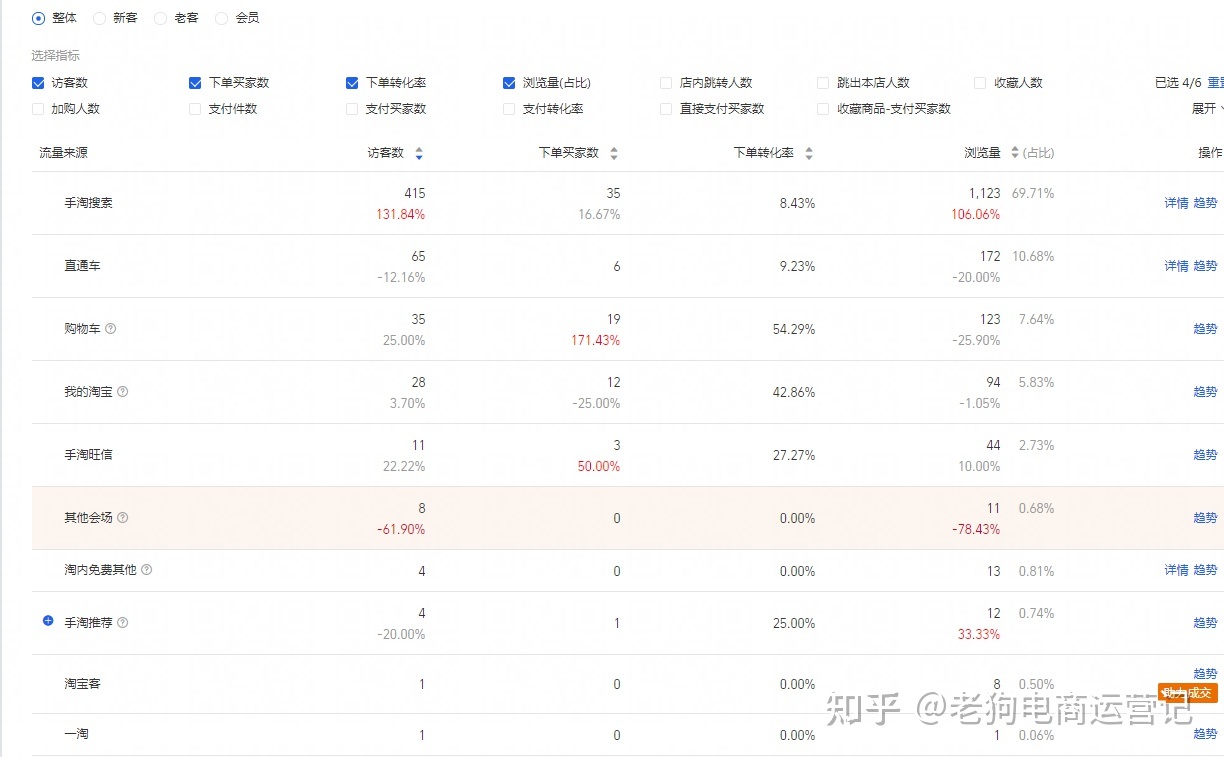This screenshot has width=1224, height=757.
Task: Click the 一淘 source row label
Action: [76, 734]
